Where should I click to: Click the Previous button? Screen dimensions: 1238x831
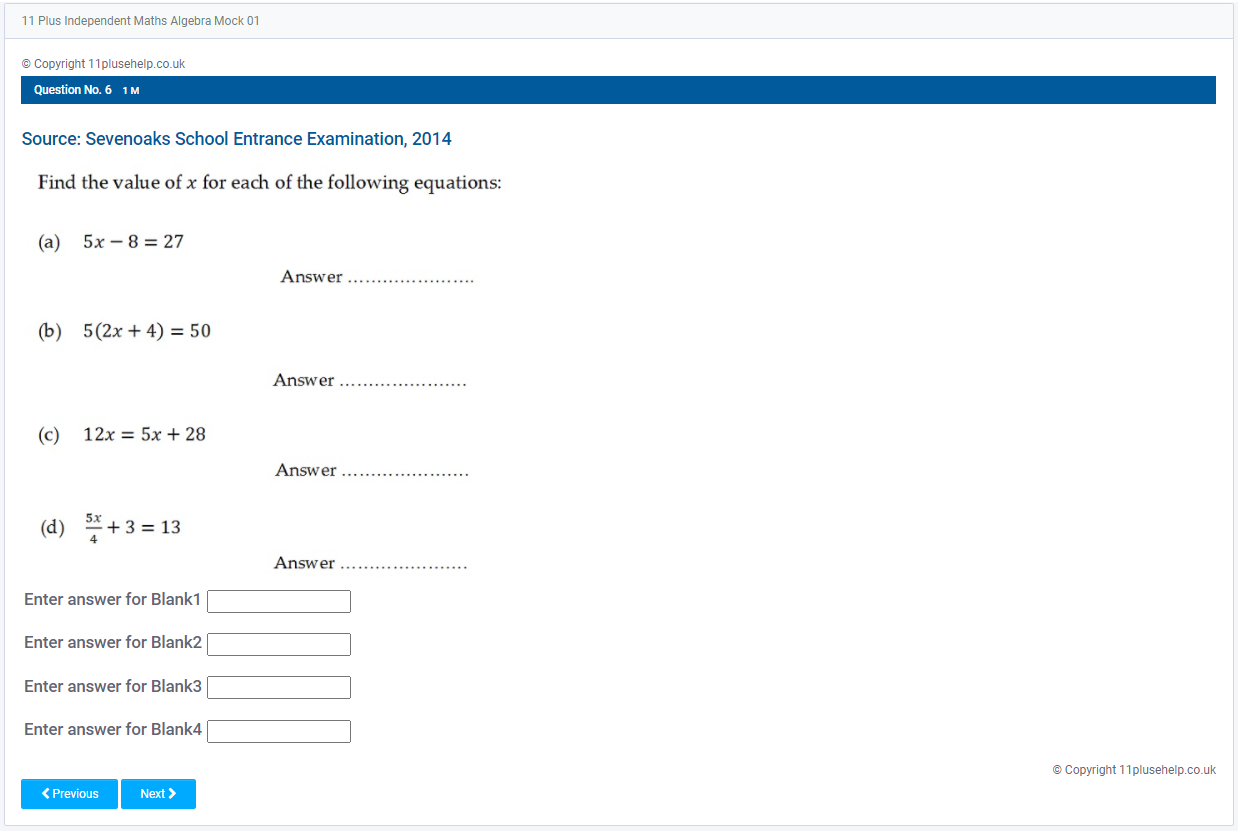(x=69, y=794)
